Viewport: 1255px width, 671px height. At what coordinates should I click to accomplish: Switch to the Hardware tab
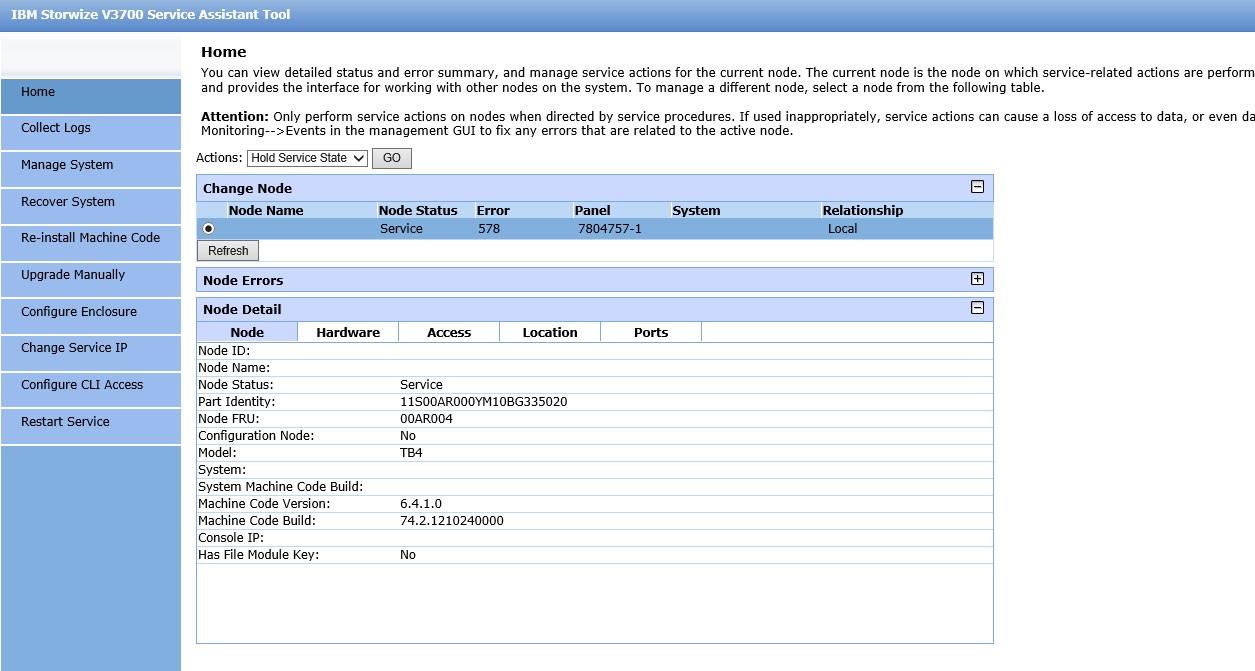pyautogui.click(x=347, y=331)
